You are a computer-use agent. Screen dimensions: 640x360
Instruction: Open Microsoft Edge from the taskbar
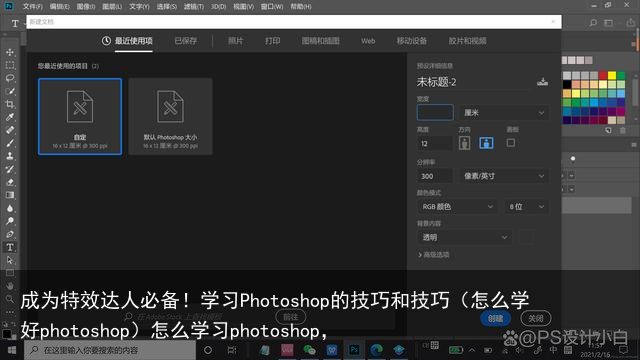376,350
